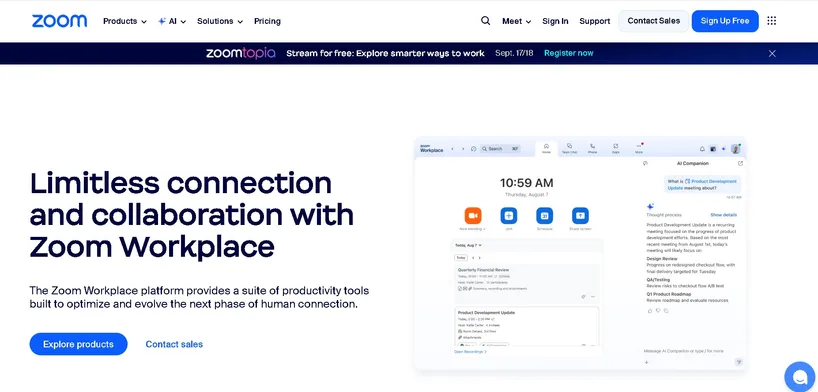Click the forward arrow beside Zoom Workplace label

463,149
